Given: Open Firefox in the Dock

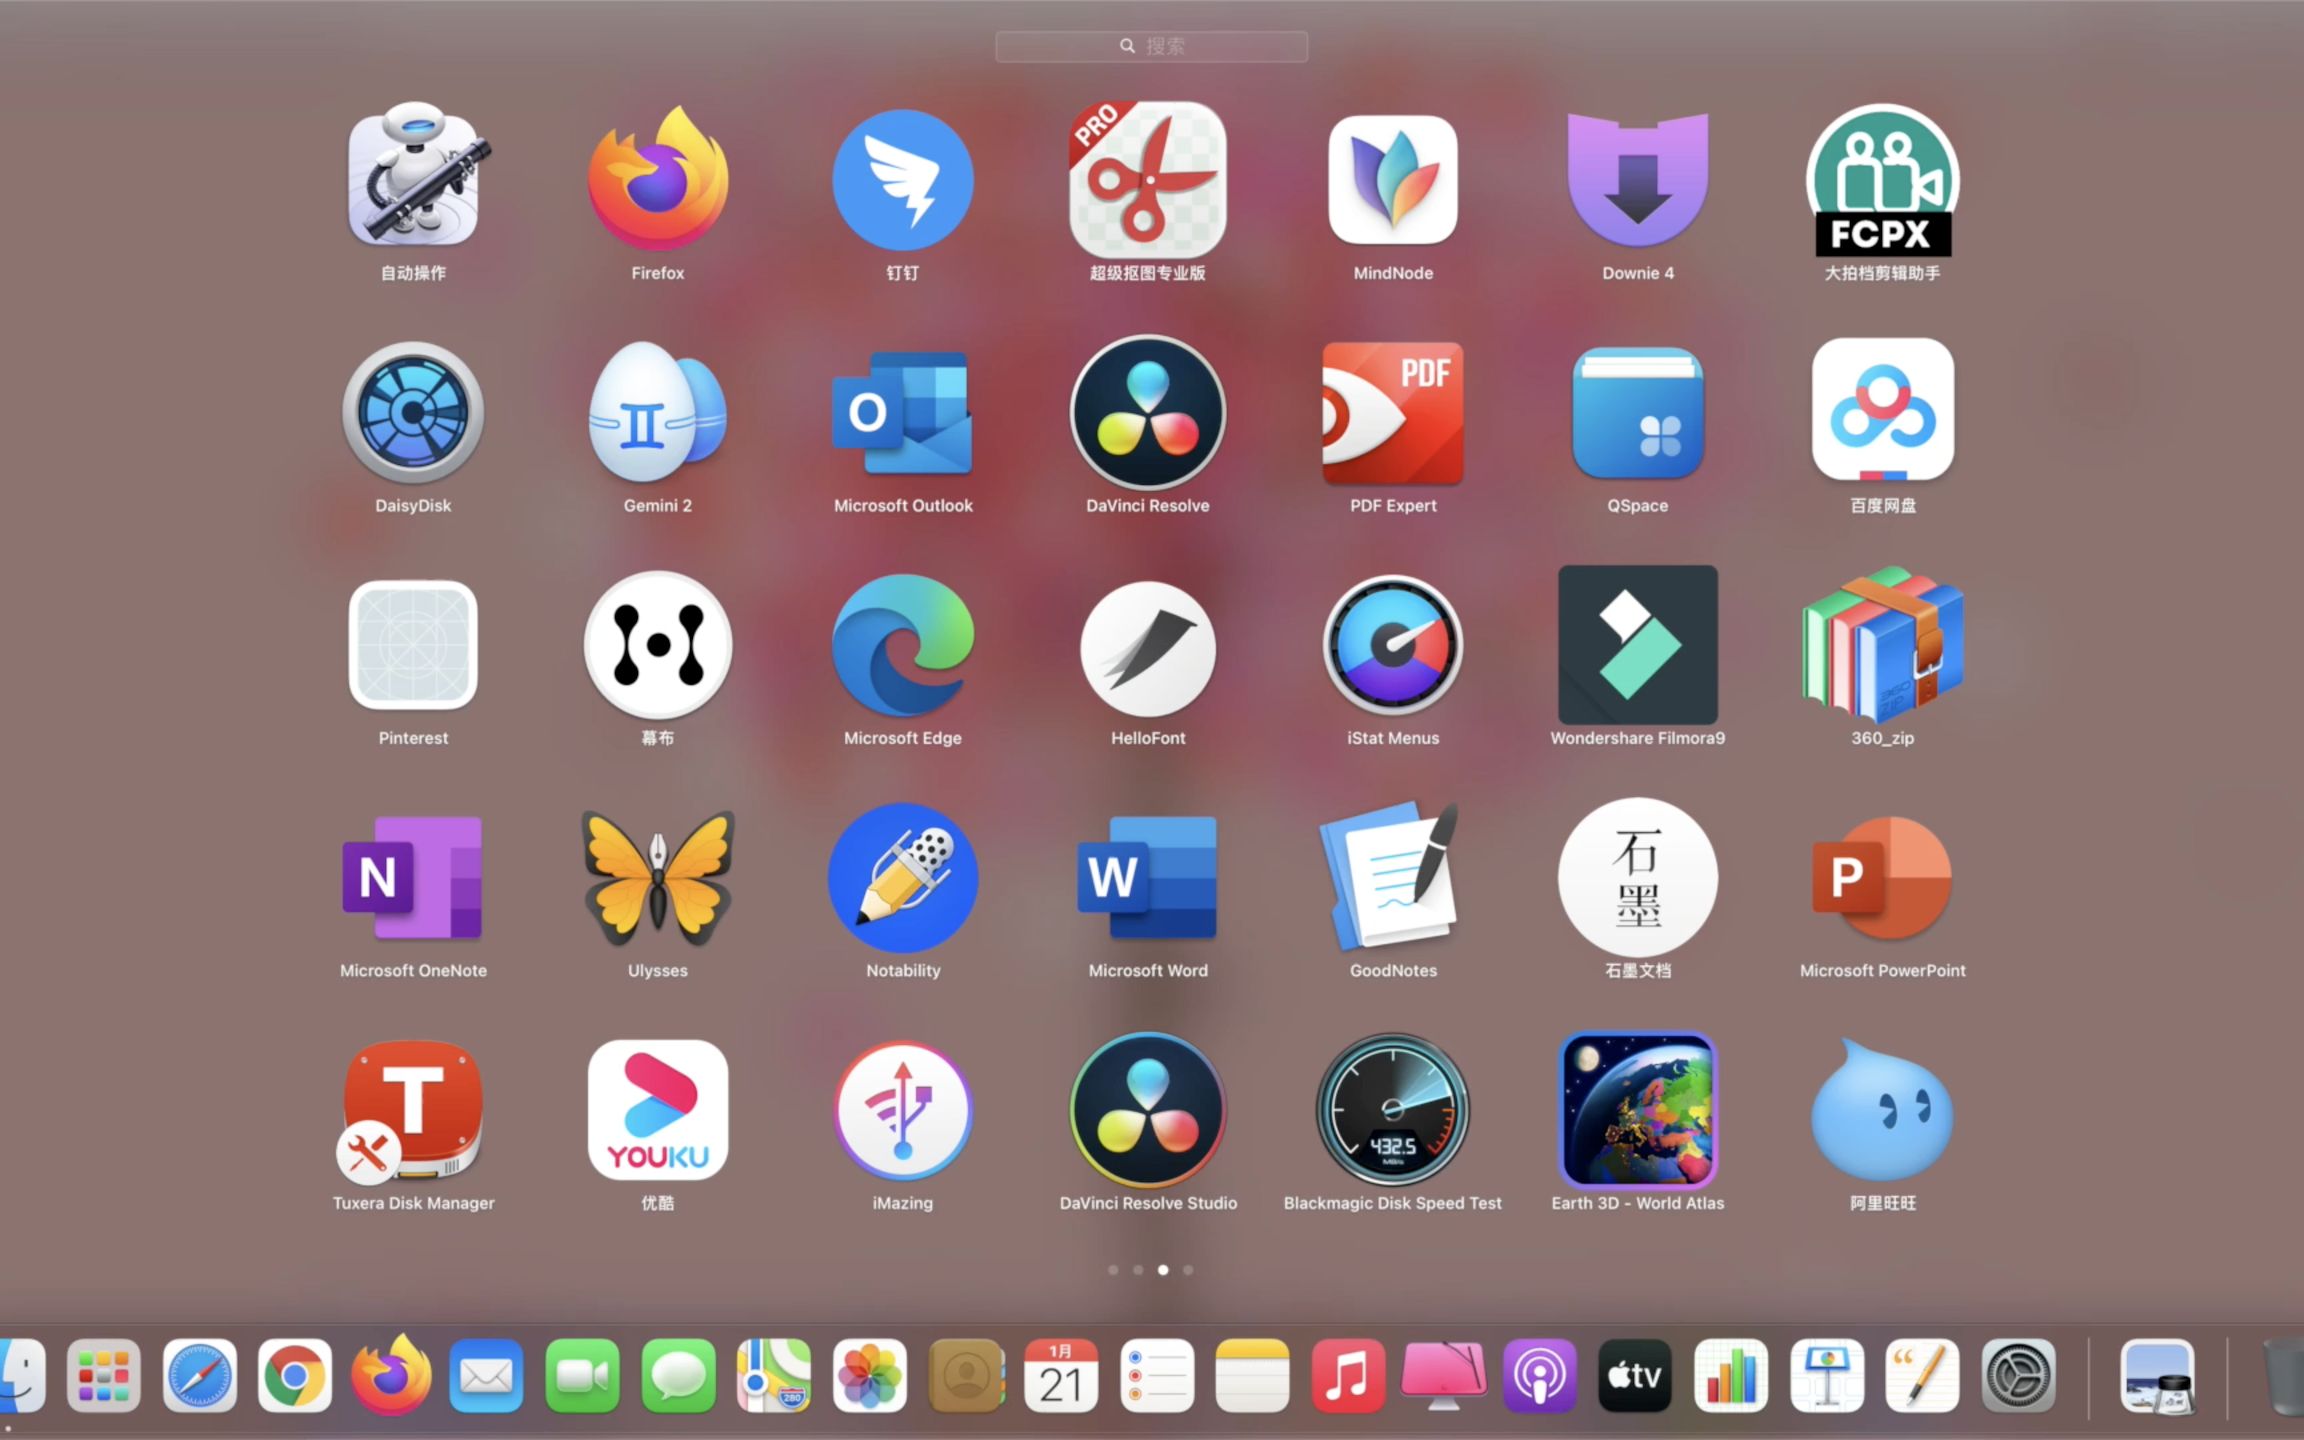Looking at the screenshot, I should point(390,1376).
